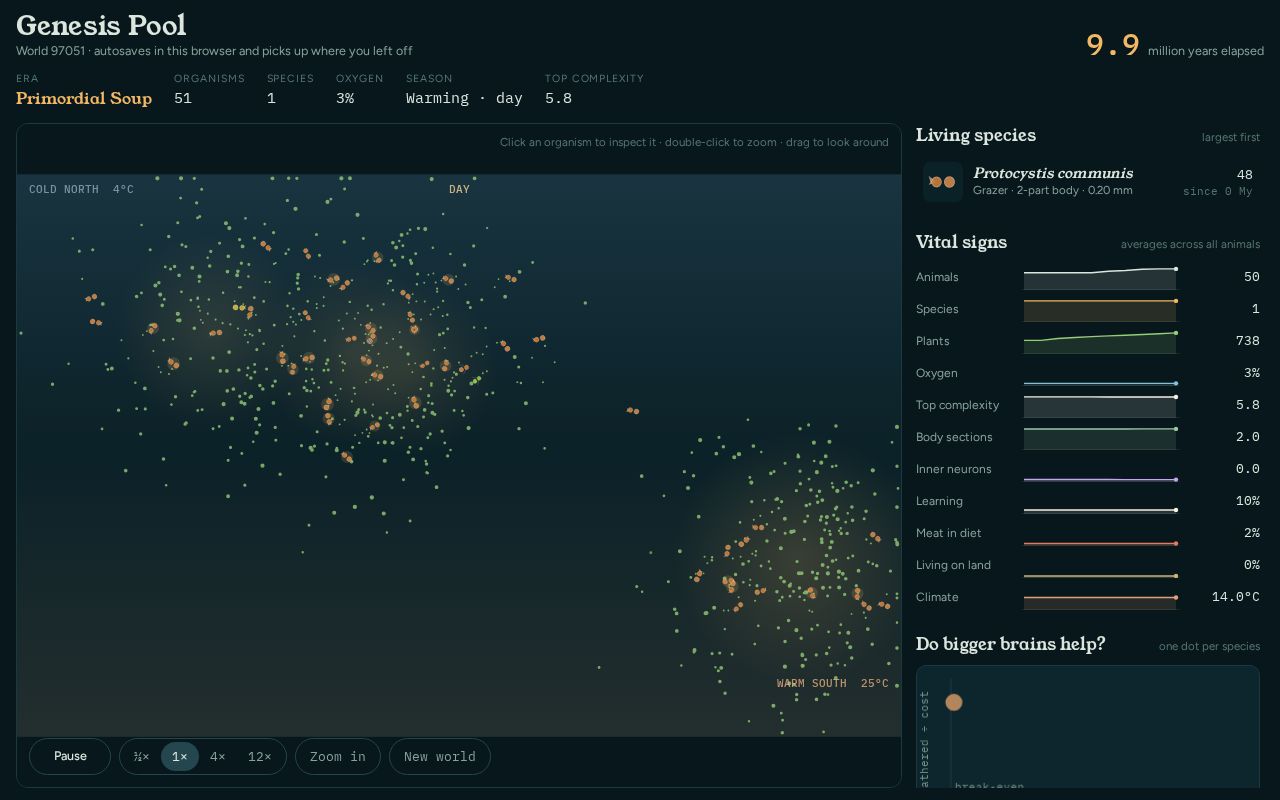The width and height of the screenshot is (1280, 800).
Task: Click the Plants count '738'
Action: [x=1247, y=341]
